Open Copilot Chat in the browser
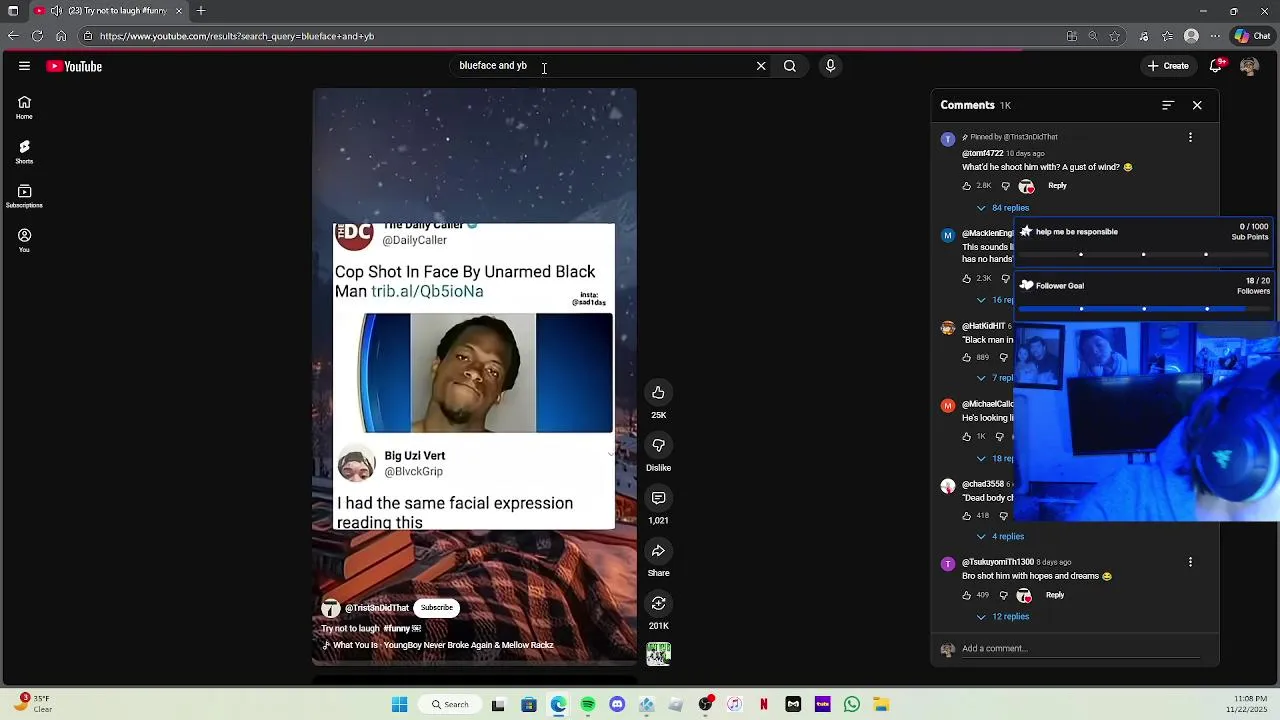The image size is (1280, 720). [1252, 36]
